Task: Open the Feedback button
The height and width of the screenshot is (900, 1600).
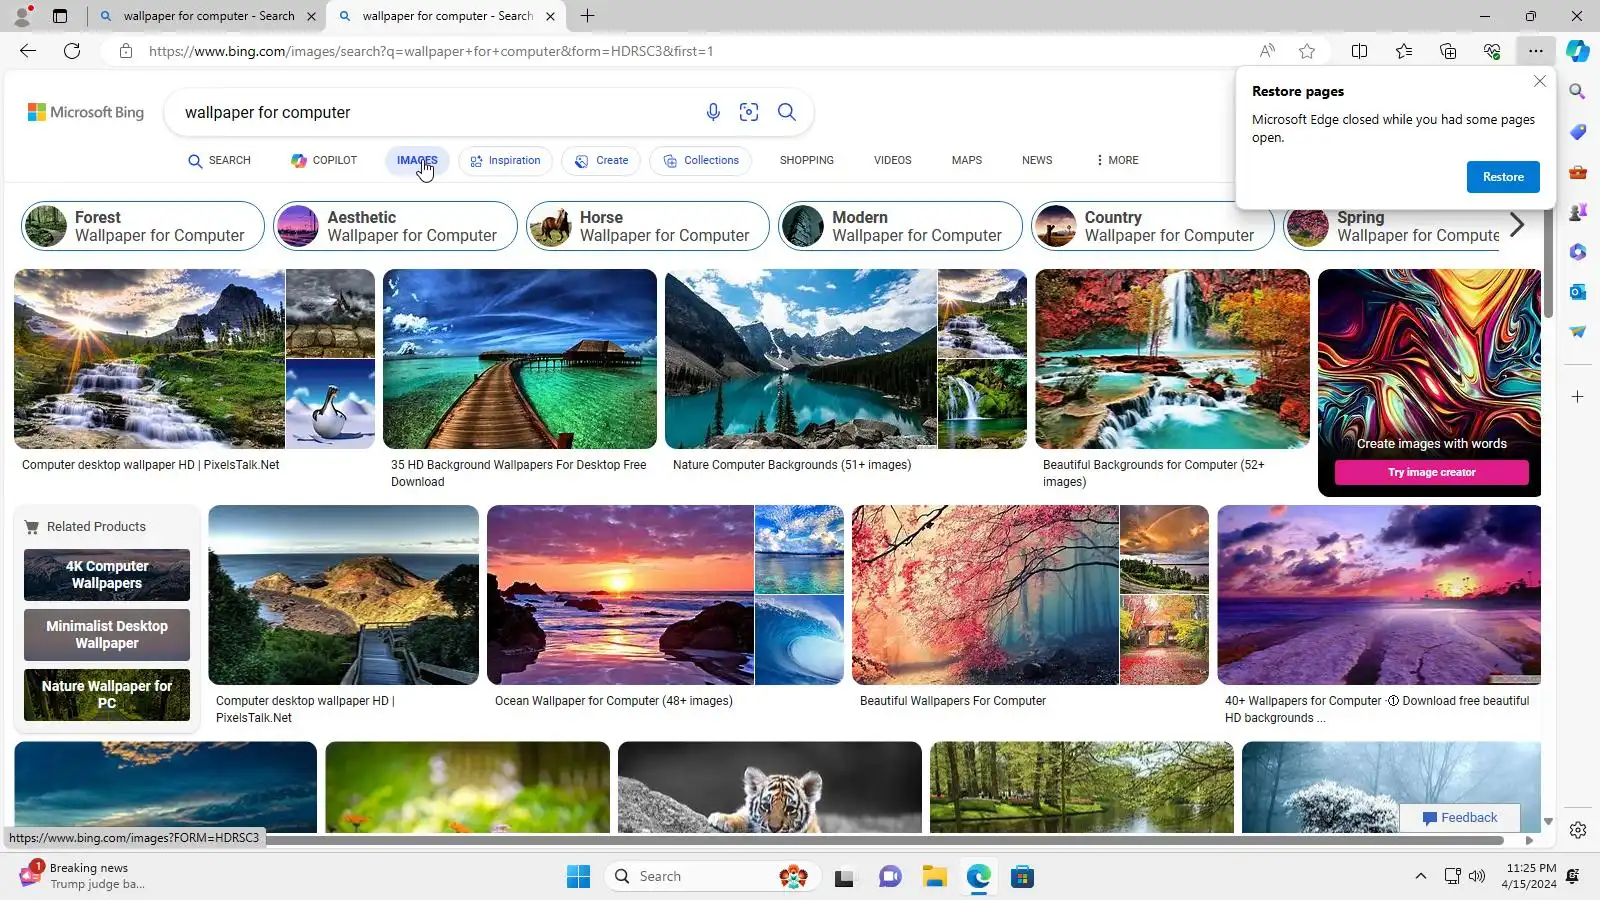Action: click(1460, 818)
